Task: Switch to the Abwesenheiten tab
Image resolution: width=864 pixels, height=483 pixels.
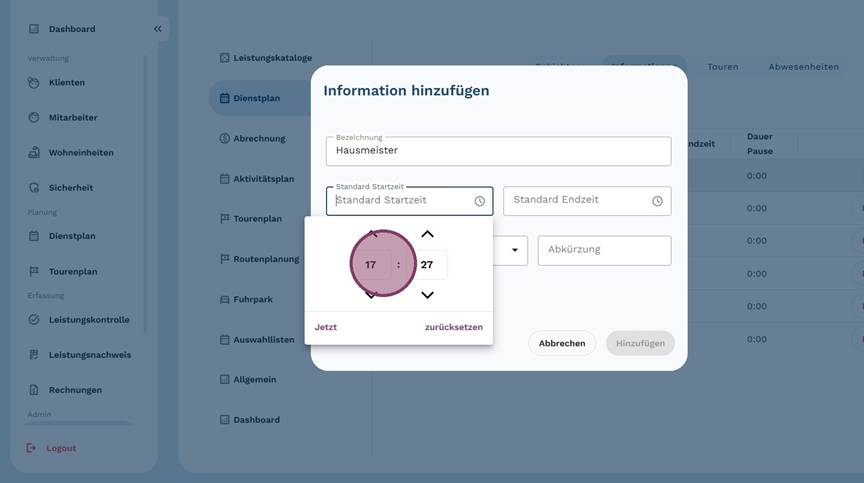Action: tap(803, 67)
